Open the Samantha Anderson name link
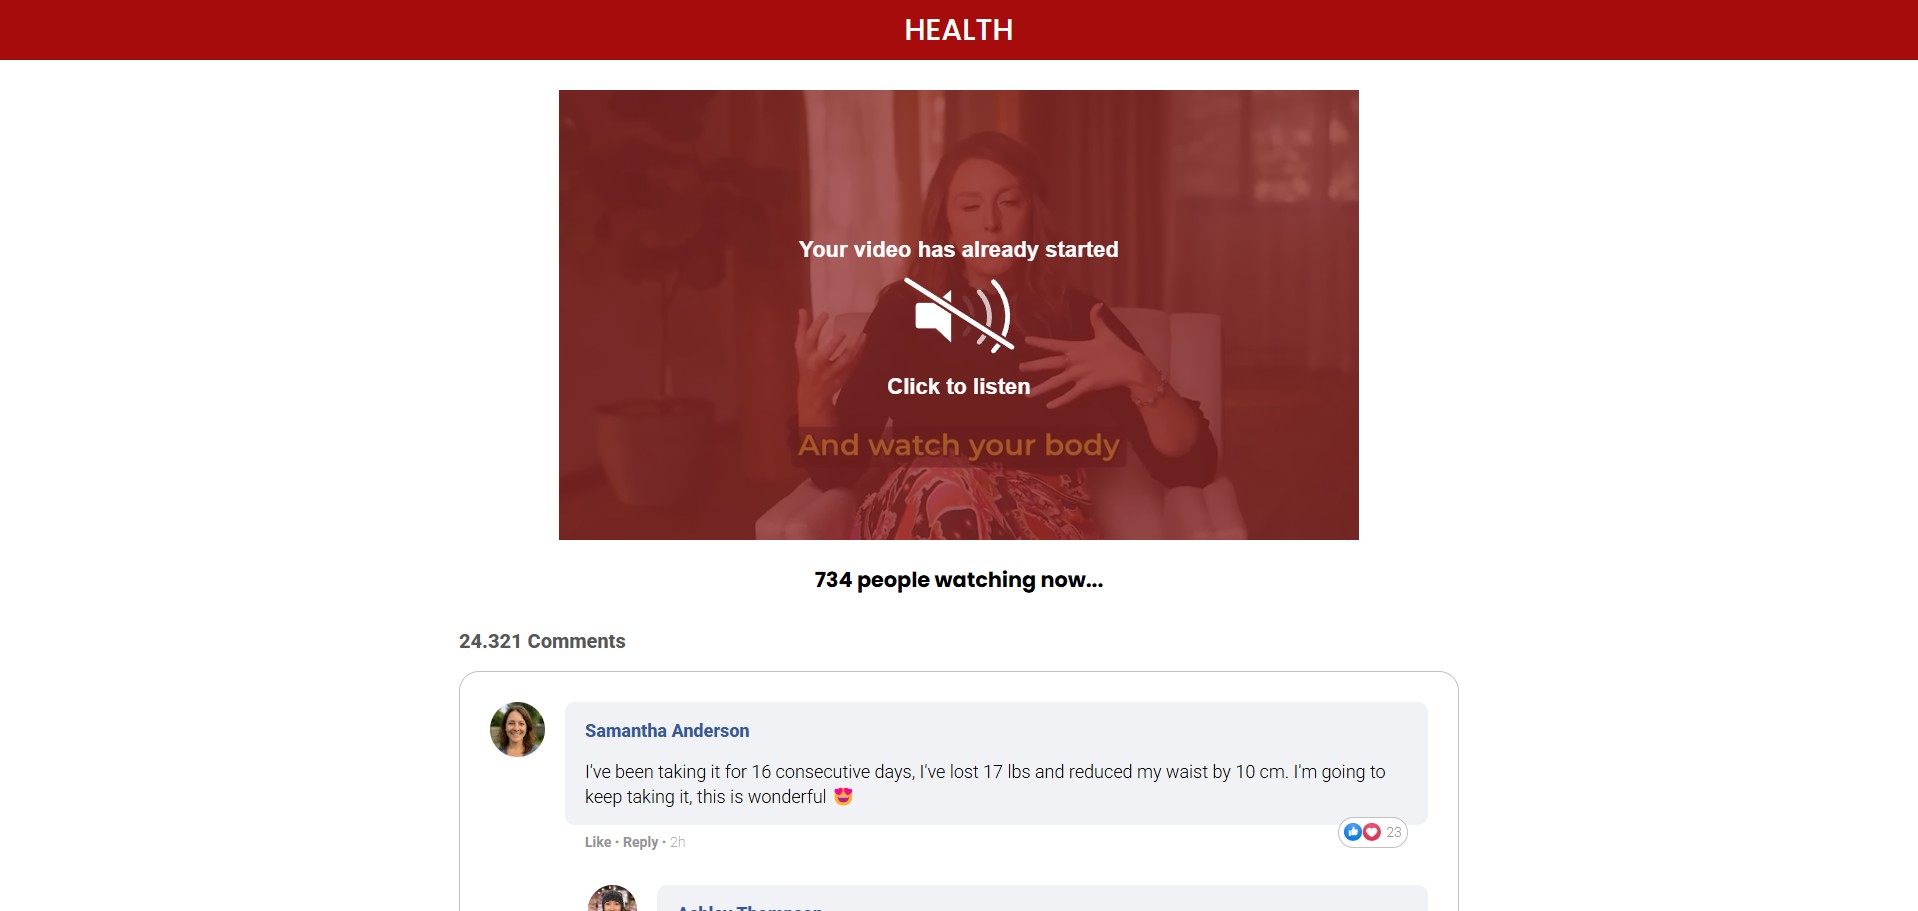 (667, 731)
